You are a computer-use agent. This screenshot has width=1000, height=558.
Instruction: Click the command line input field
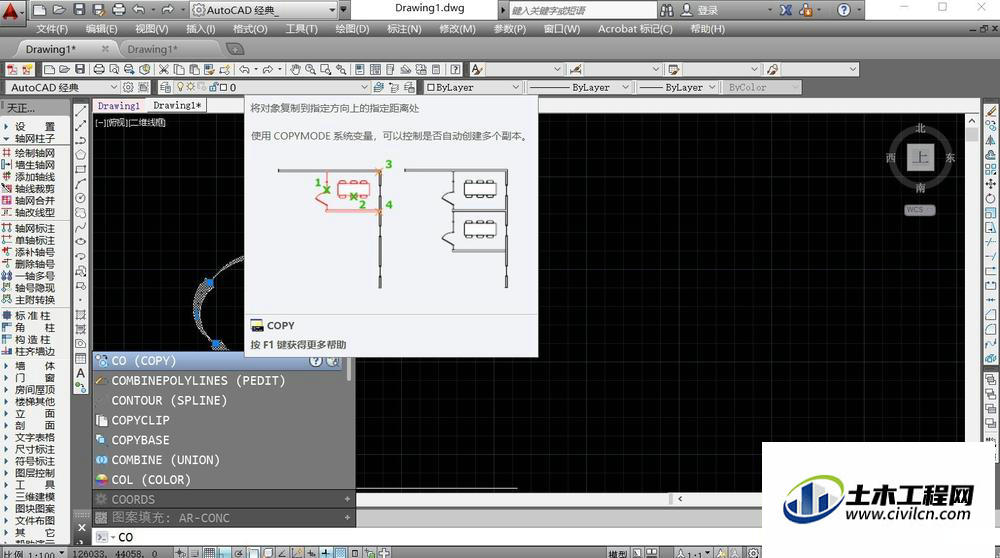coord(427,537)
